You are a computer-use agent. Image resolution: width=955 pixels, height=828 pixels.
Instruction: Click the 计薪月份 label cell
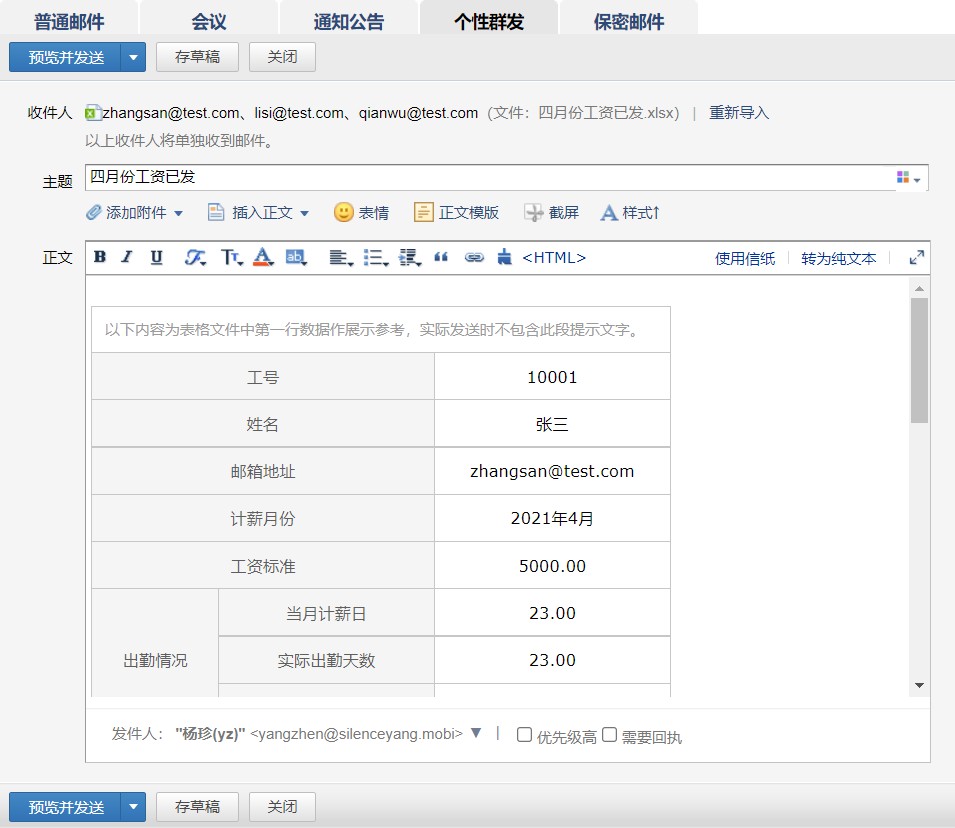click(263, 518)
